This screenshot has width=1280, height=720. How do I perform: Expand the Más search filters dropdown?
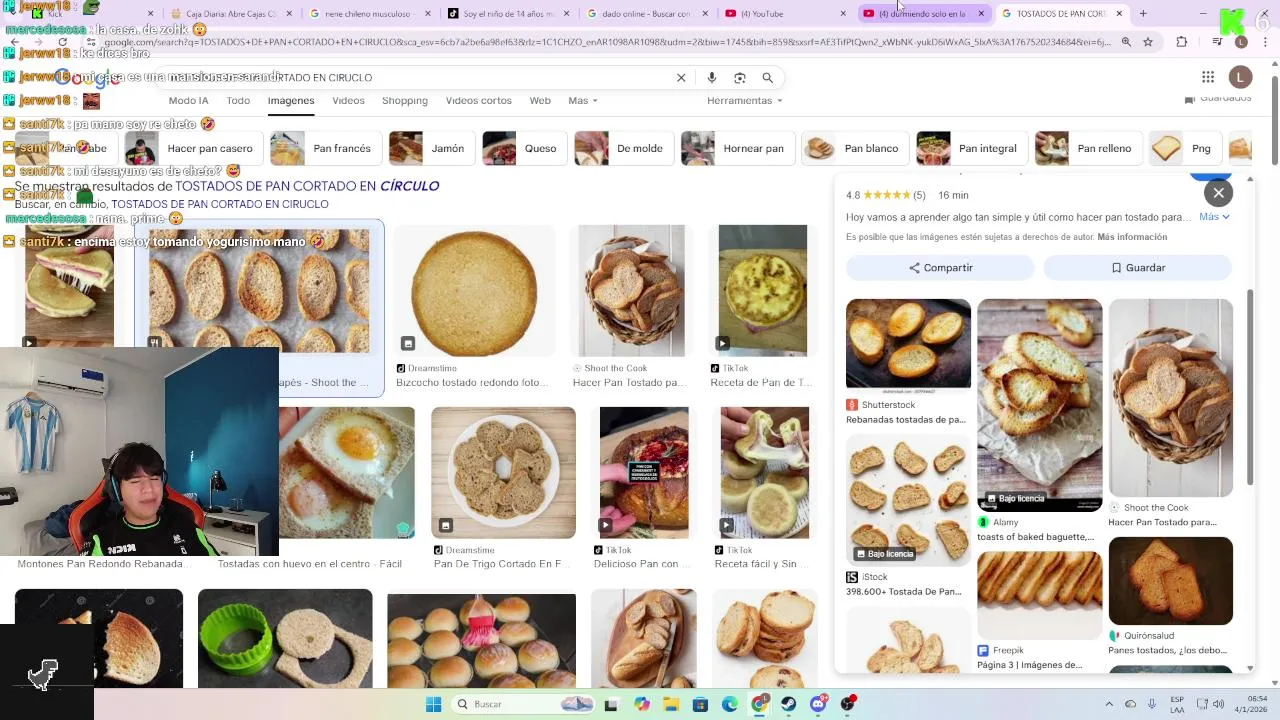pyautogui.click(x=582, y=101)
